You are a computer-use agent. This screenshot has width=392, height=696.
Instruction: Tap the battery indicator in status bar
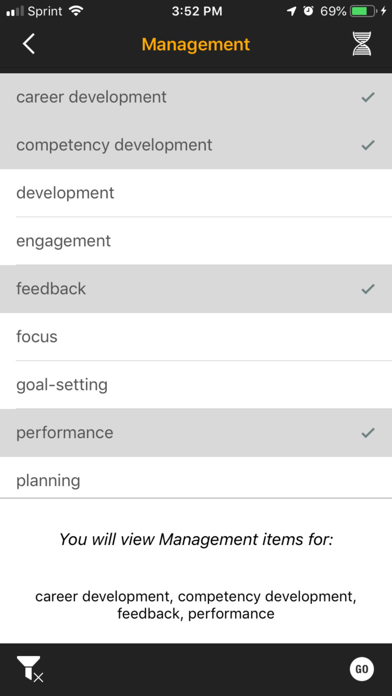pyautogui.click(x=362, y=11)
